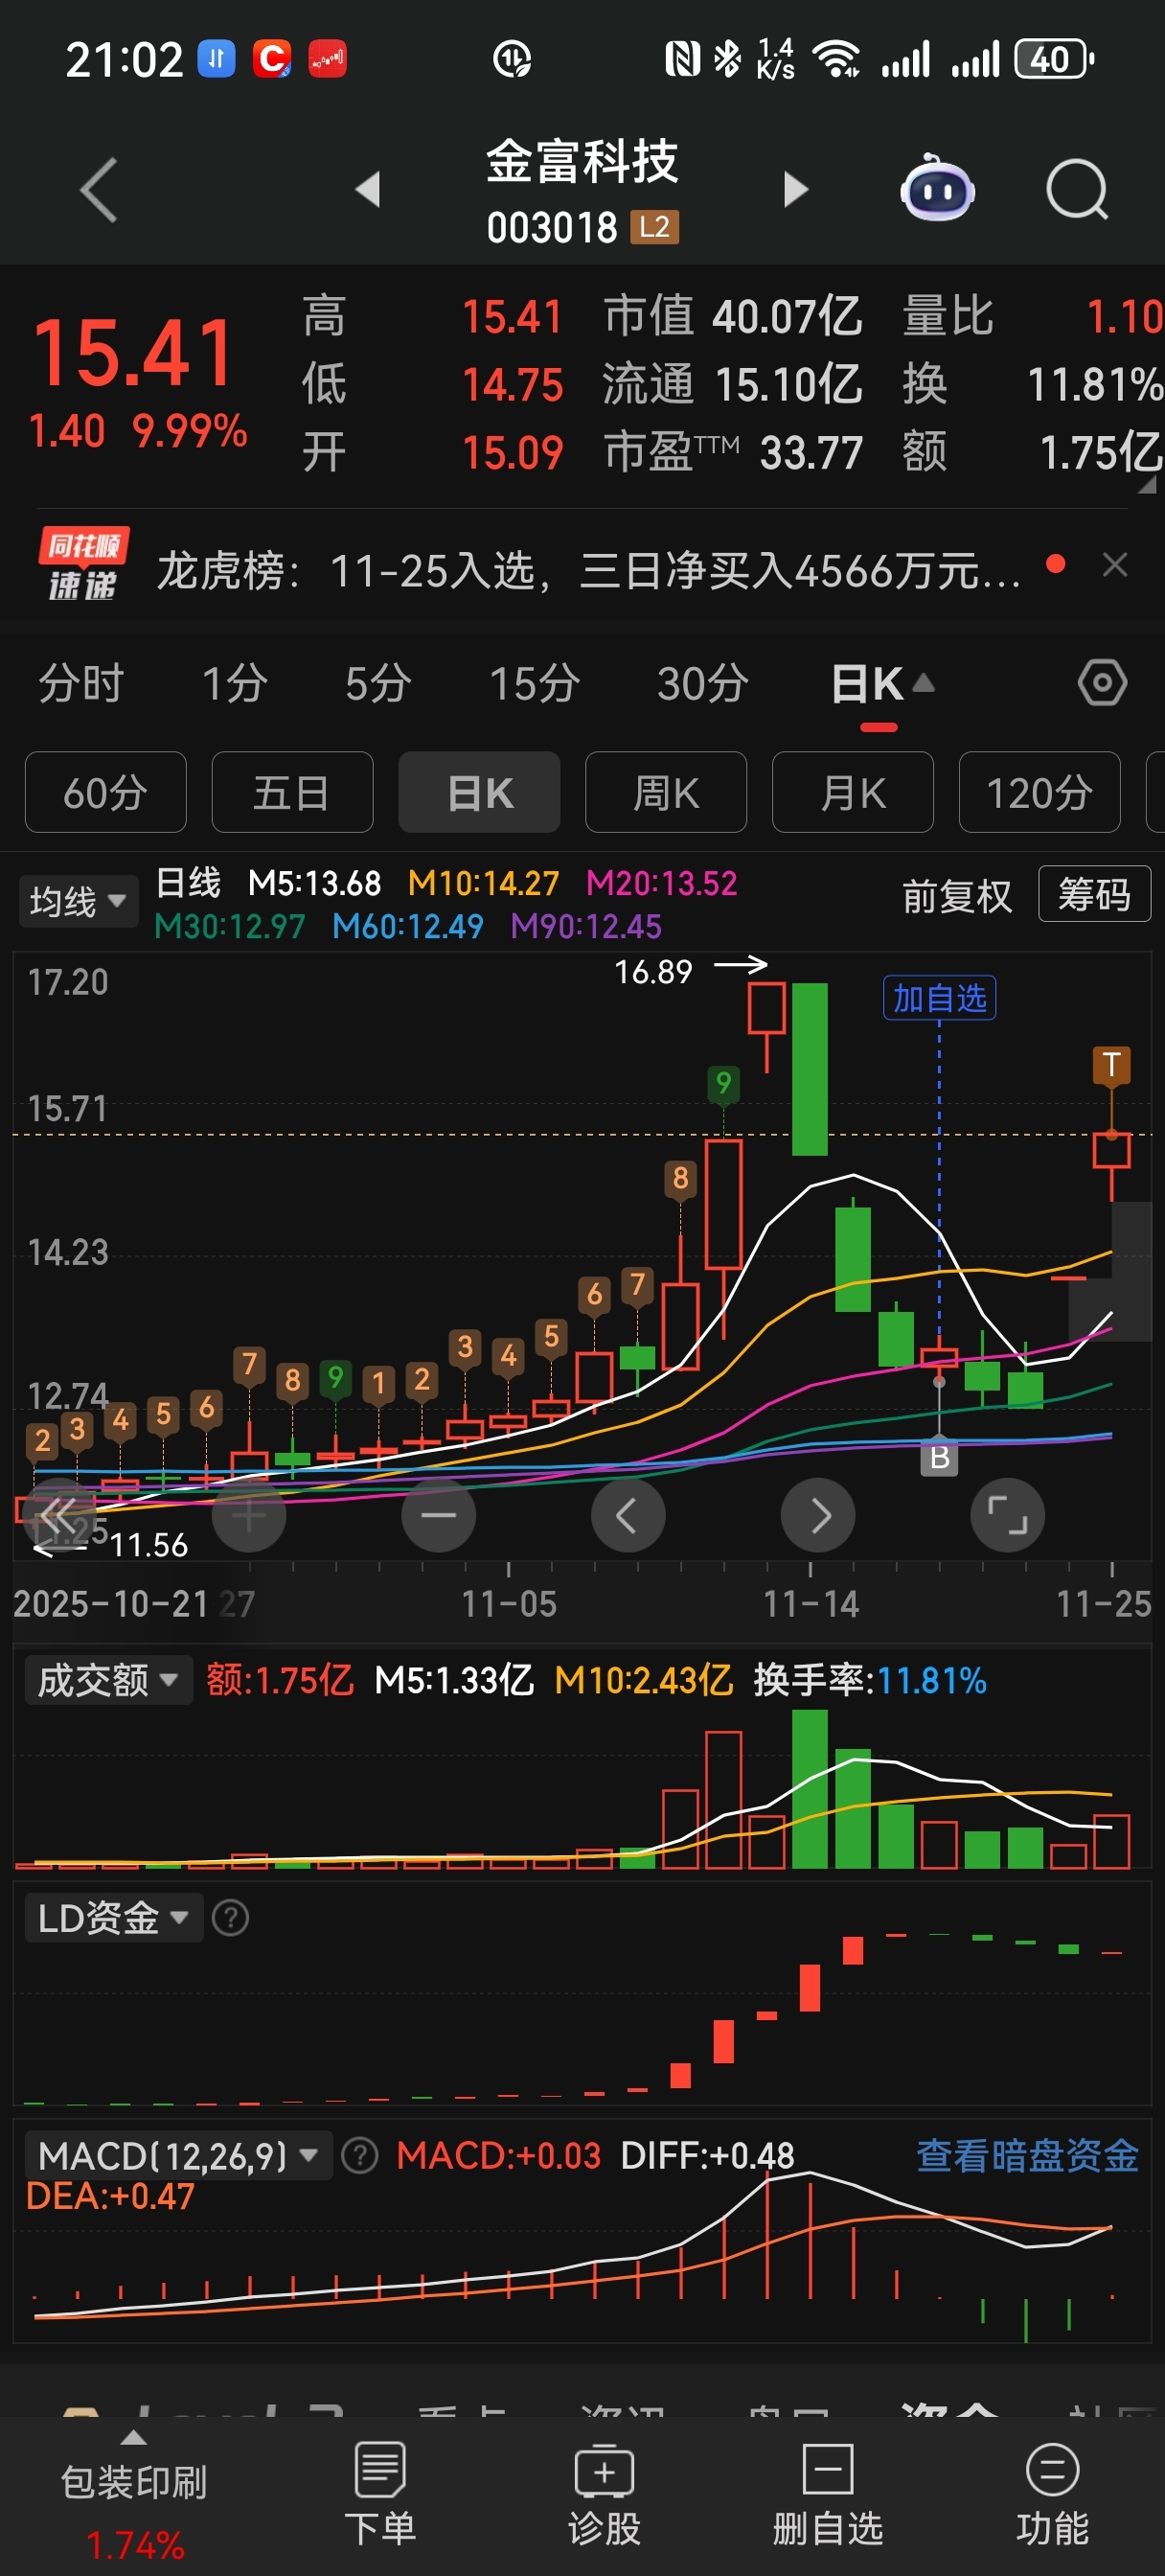This screenshot has height=2576, width=1165.
Task: Zoom in chart with plus control
Action: [x=249, y=1516]
